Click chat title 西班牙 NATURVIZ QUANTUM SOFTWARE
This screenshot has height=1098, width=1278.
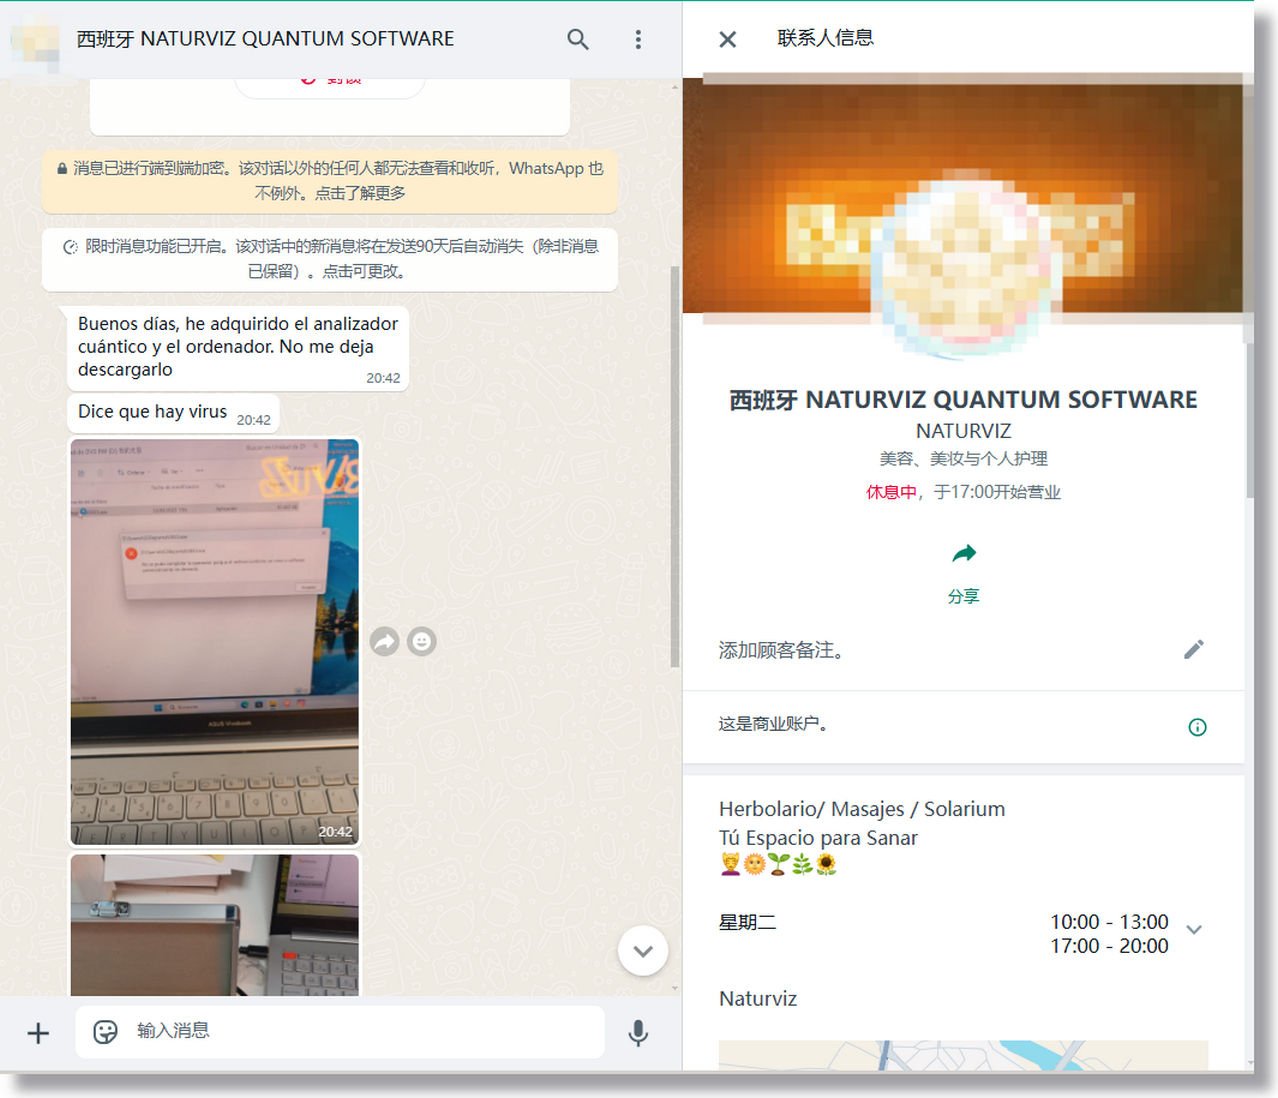pyautogui.click(x=265, y=39)
